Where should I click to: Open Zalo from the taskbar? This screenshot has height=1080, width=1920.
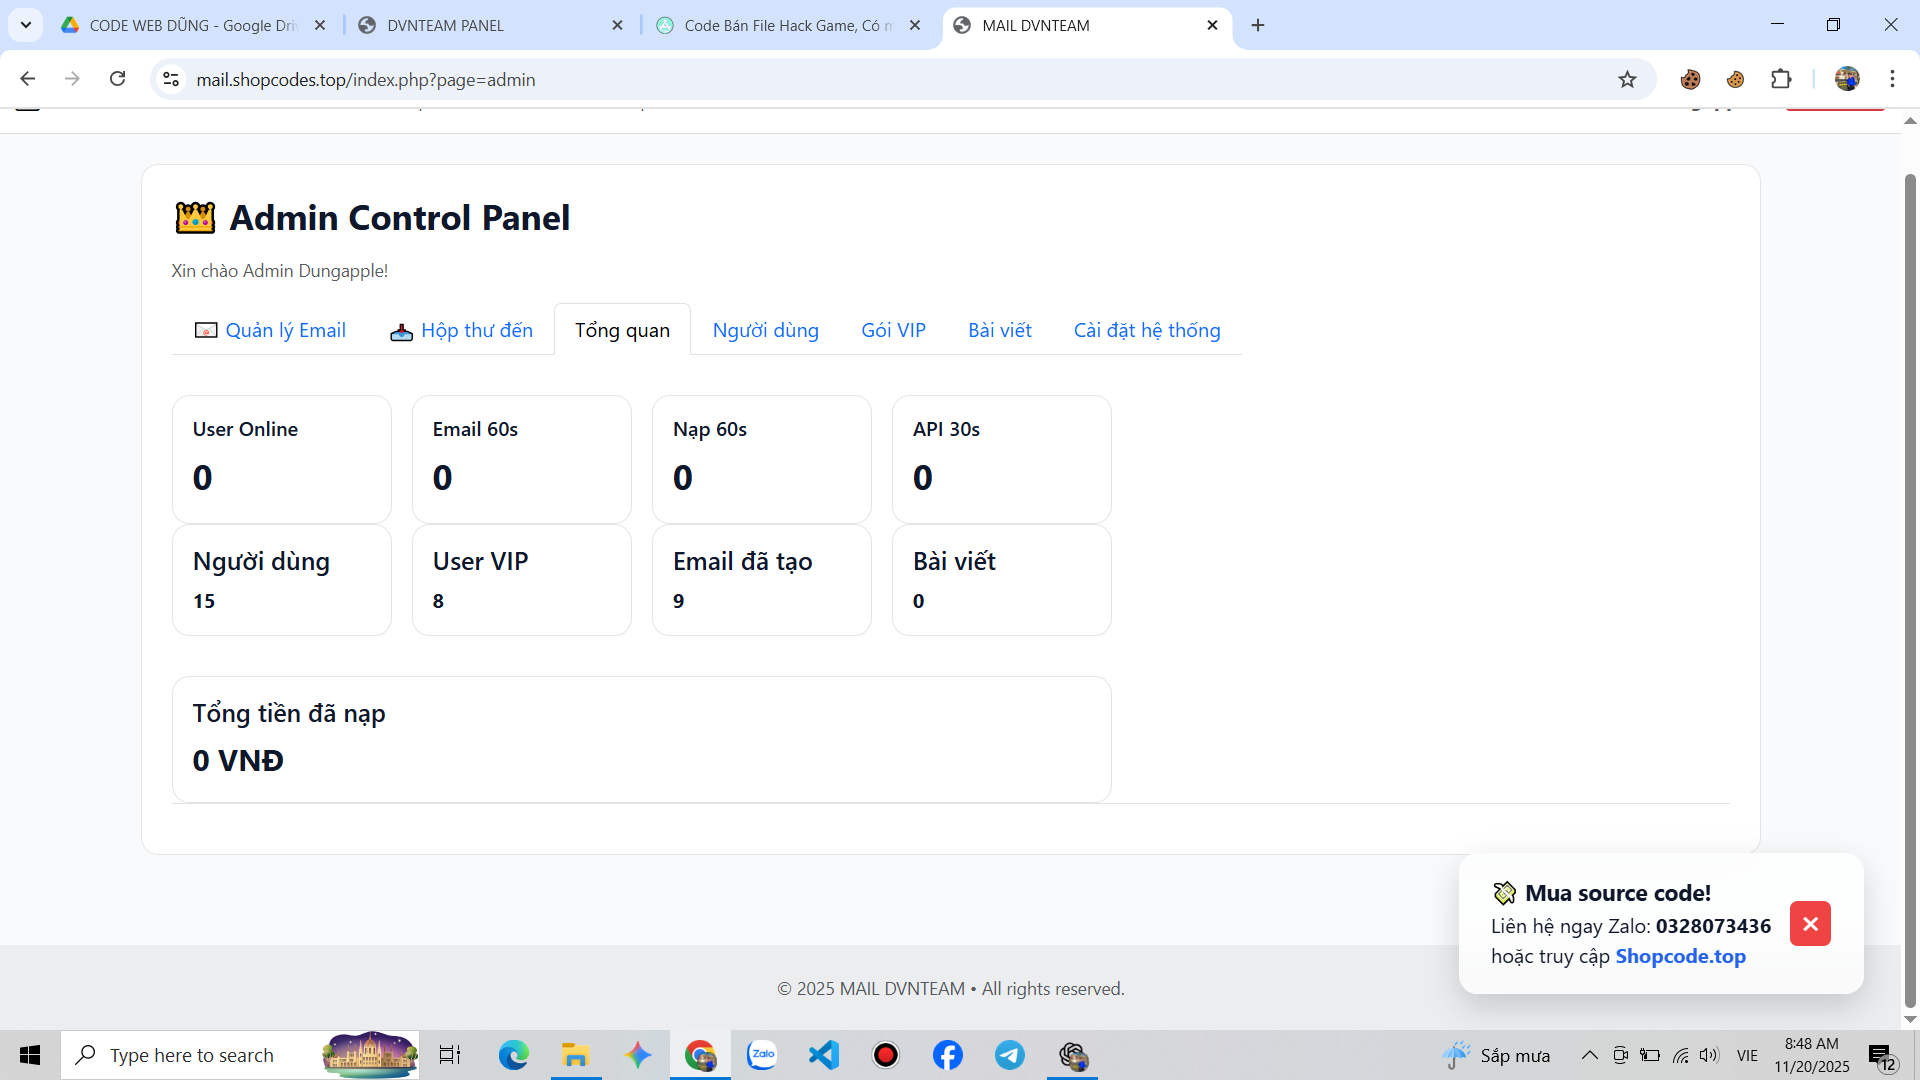coord(762,1055)
